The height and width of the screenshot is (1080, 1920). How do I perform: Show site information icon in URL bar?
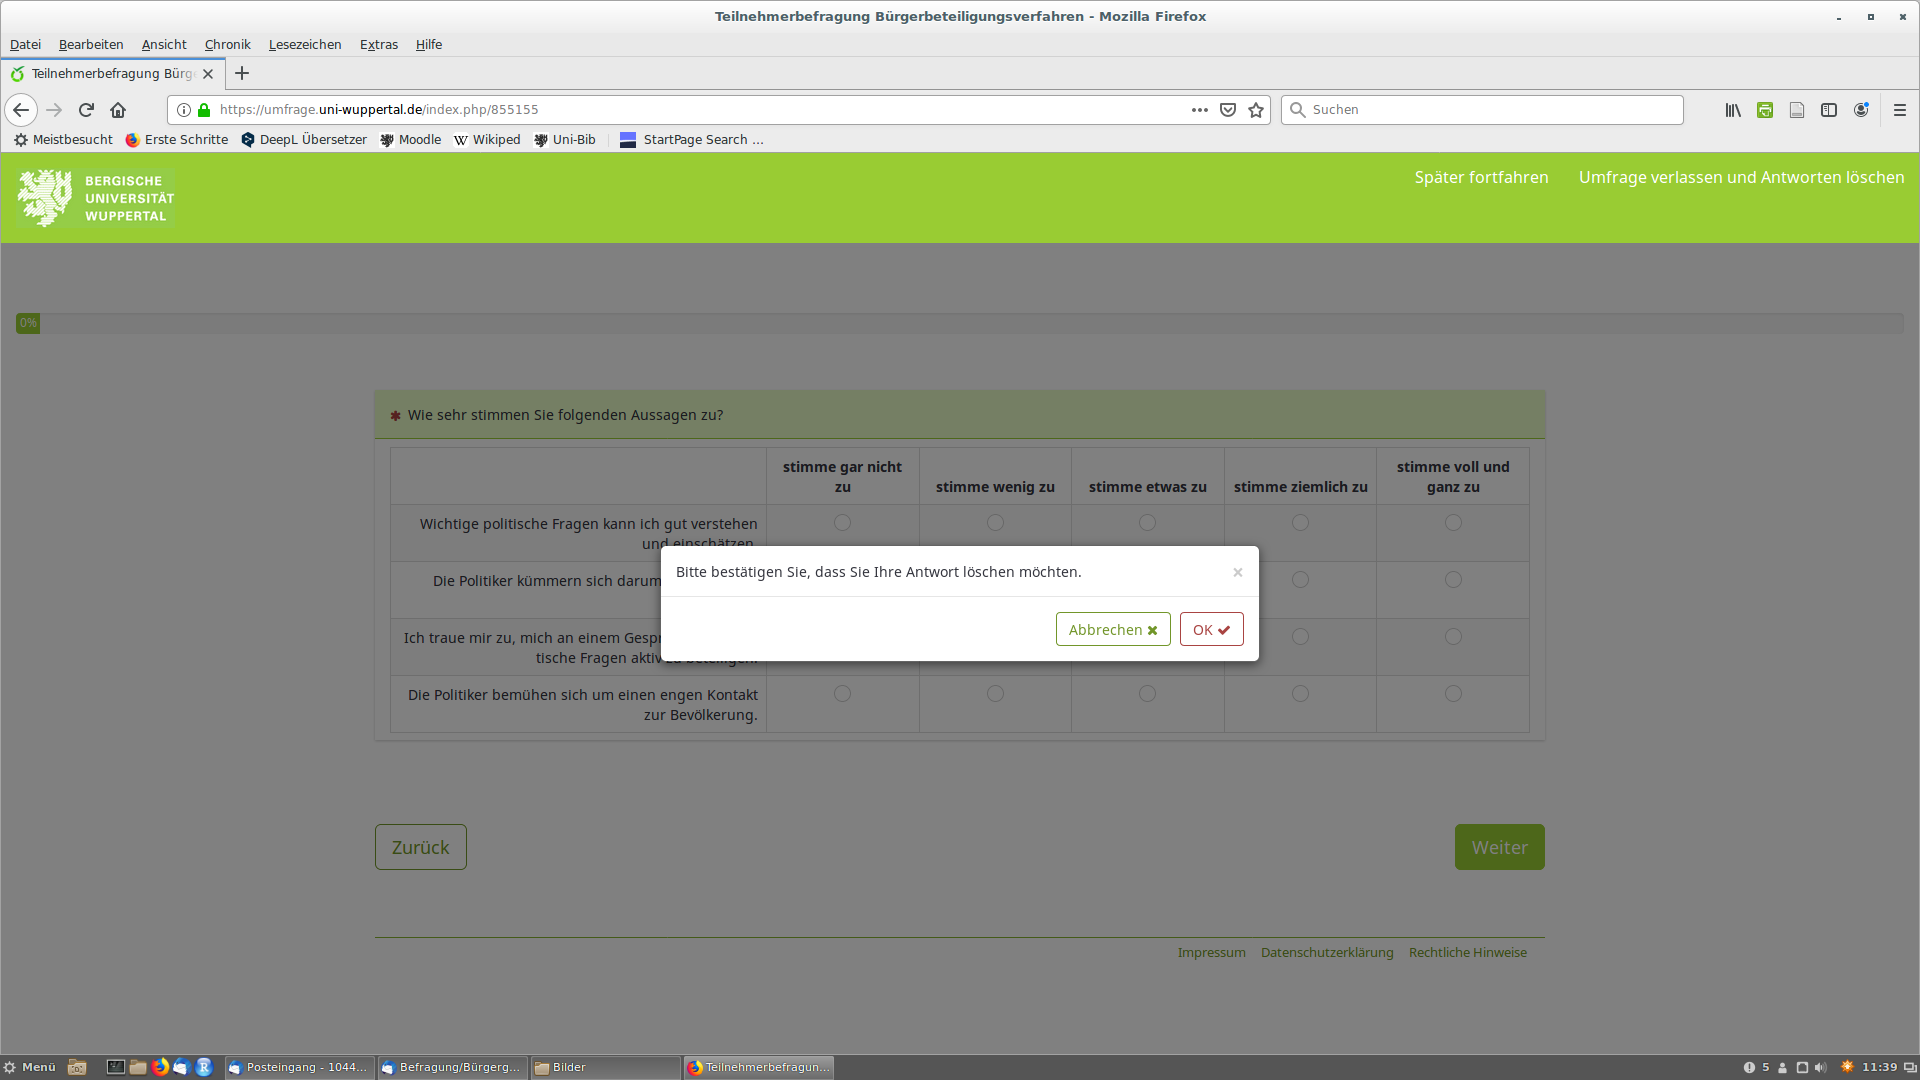point(184,110)
